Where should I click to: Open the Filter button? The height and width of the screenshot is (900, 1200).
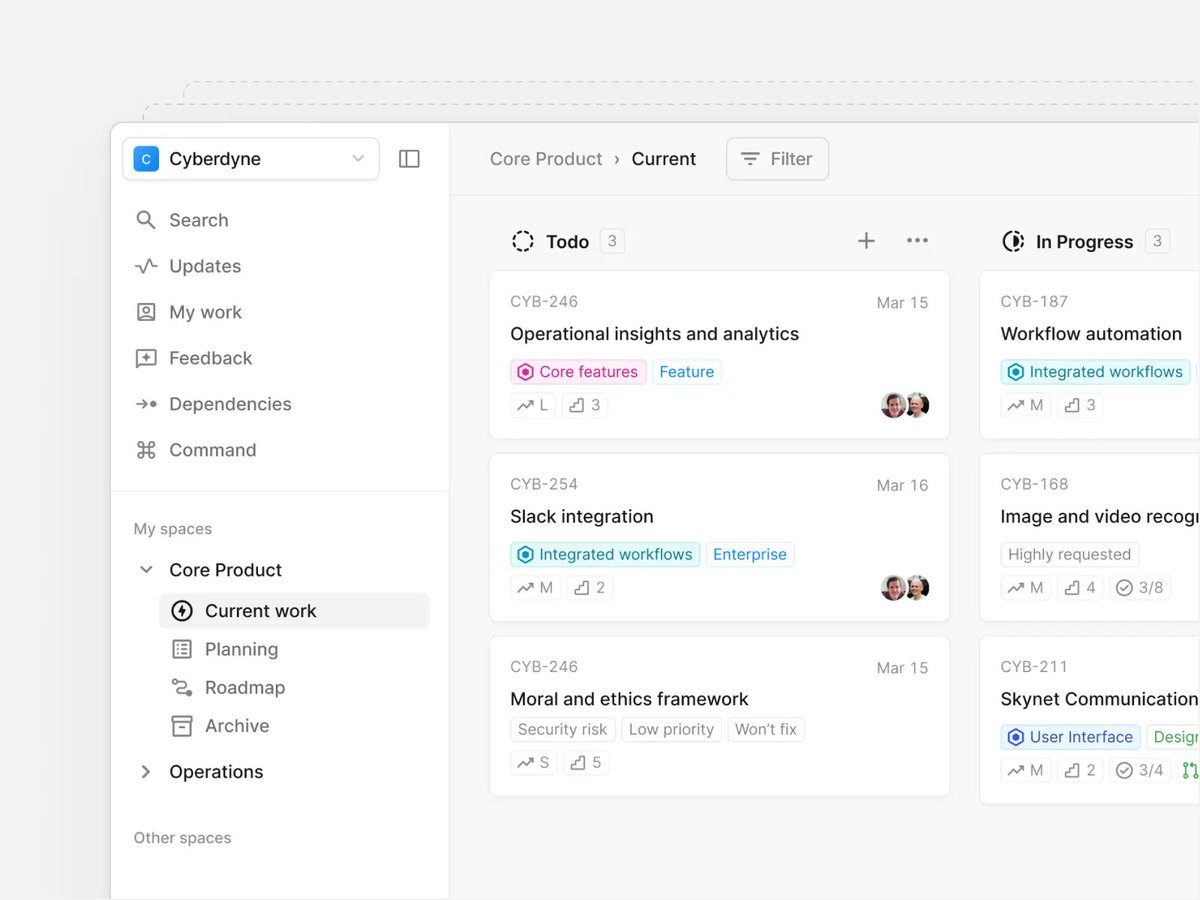point(777,159)
